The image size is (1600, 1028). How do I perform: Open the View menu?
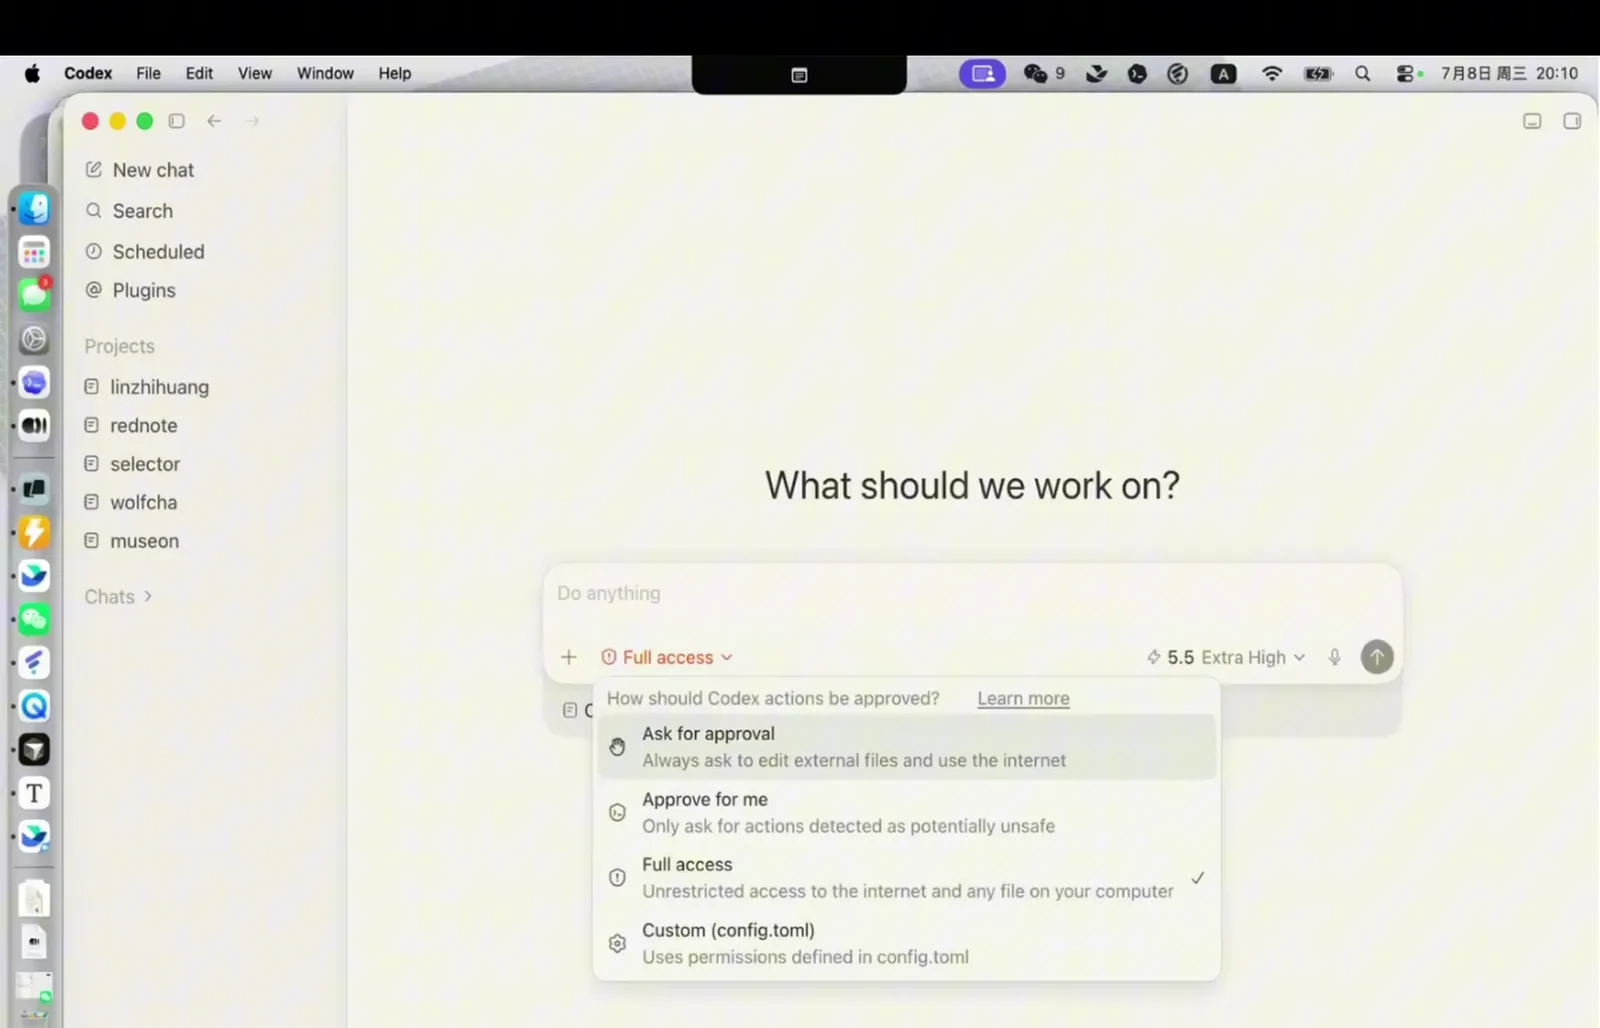(255, 74)
